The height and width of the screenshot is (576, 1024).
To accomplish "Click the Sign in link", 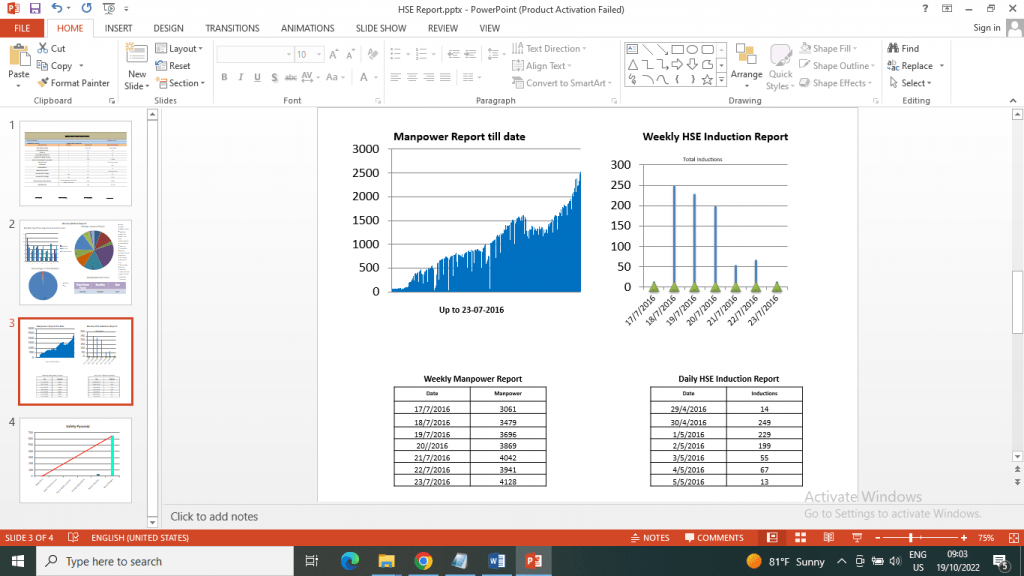I will point(986,27).
